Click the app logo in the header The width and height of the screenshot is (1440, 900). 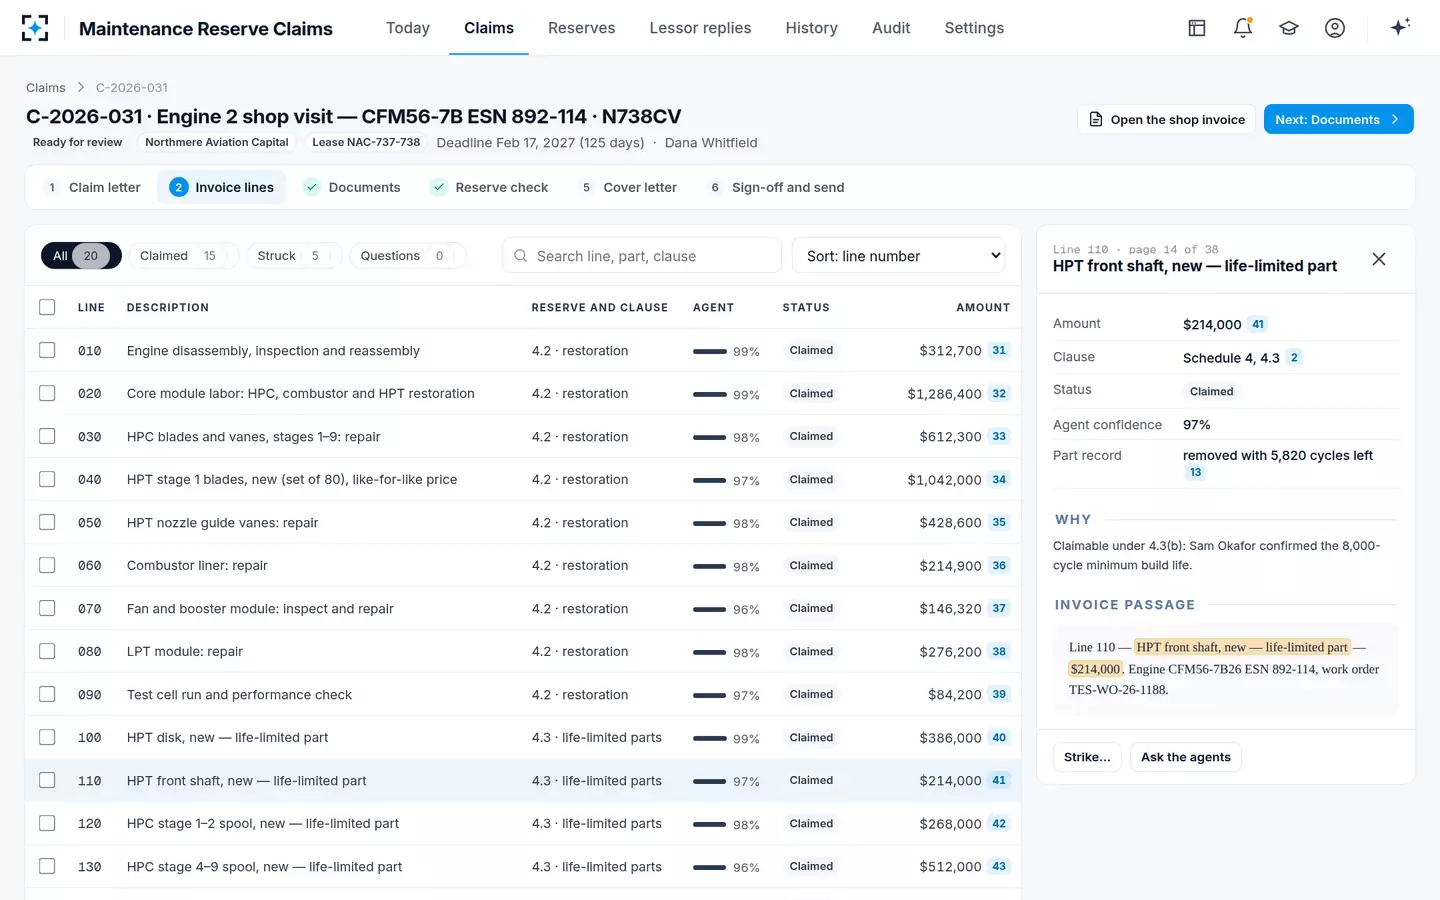pos(35,28)
